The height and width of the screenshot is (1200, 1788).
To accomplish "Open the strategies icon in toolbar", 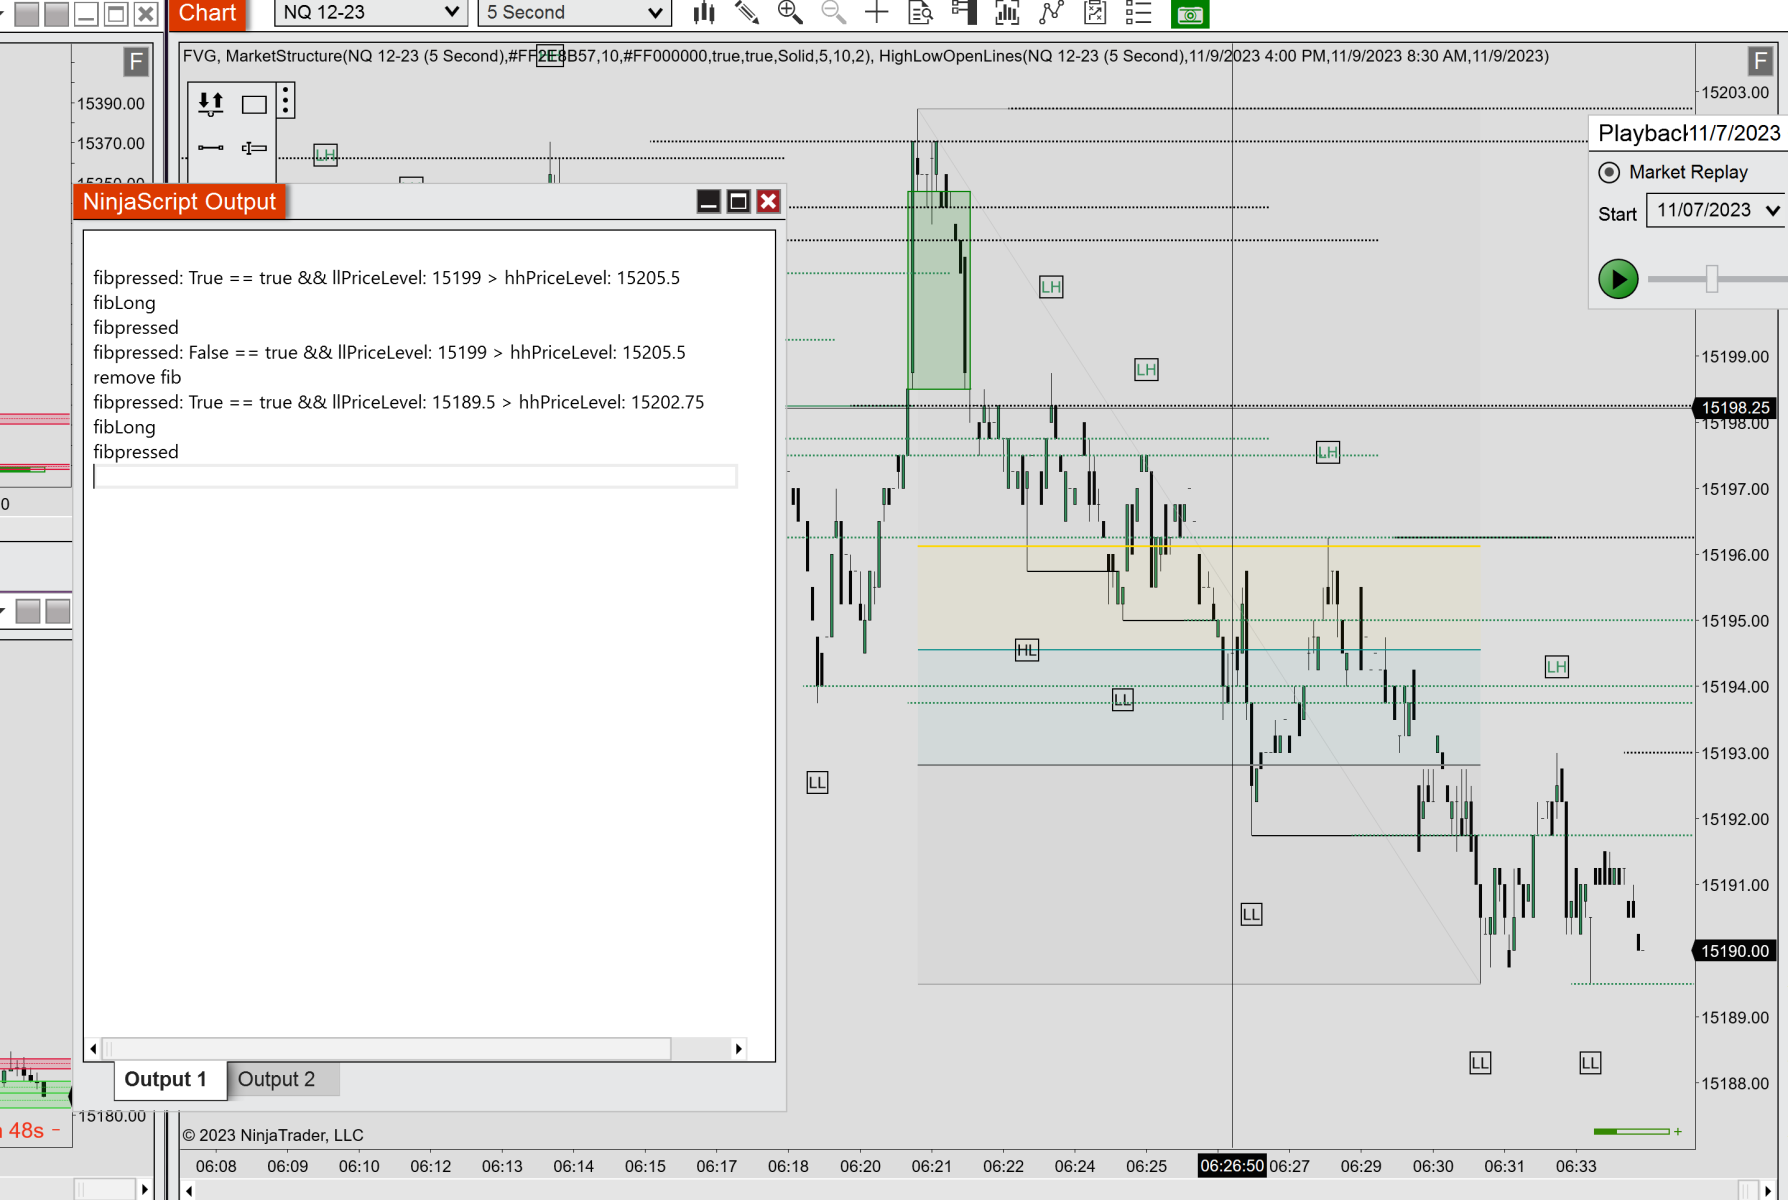I will click(1051, 13).
